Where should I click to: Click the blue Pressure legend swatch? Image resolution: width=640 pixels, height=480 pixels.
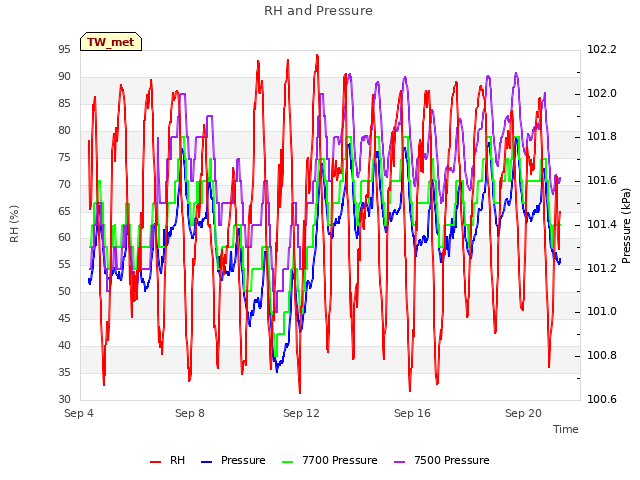point(207,462)
